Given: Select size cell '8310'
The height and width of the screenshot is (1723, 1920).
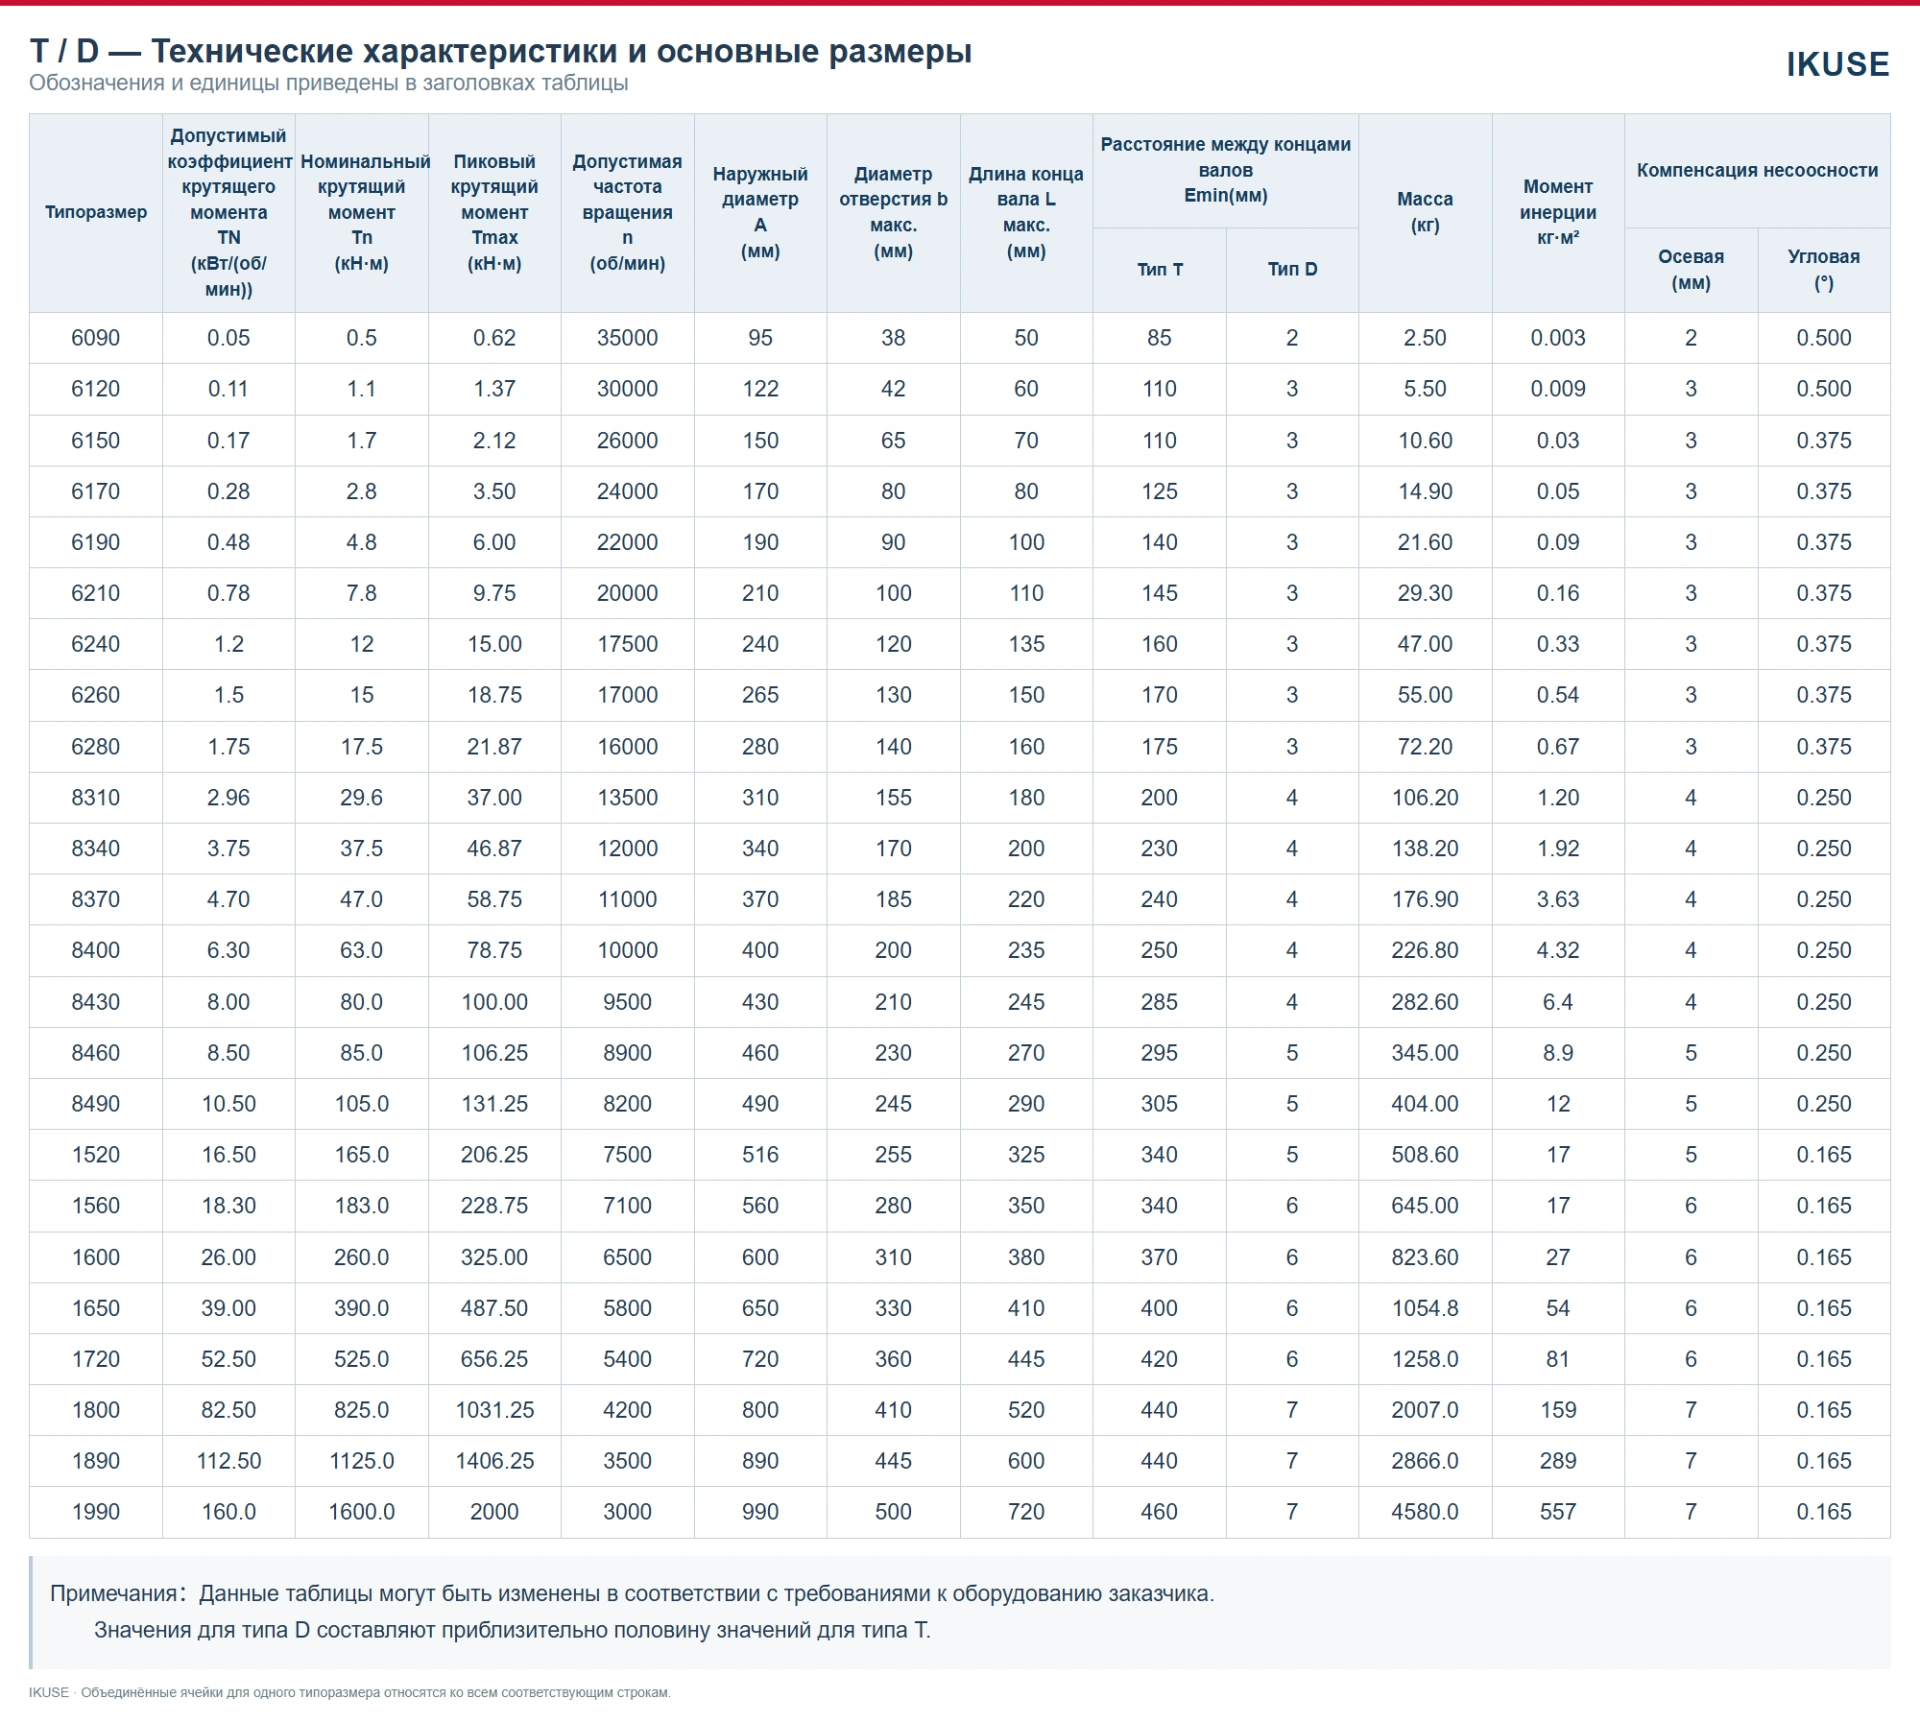Looking at the screenshot, I should pyautogui.click(x=96, y=797).
